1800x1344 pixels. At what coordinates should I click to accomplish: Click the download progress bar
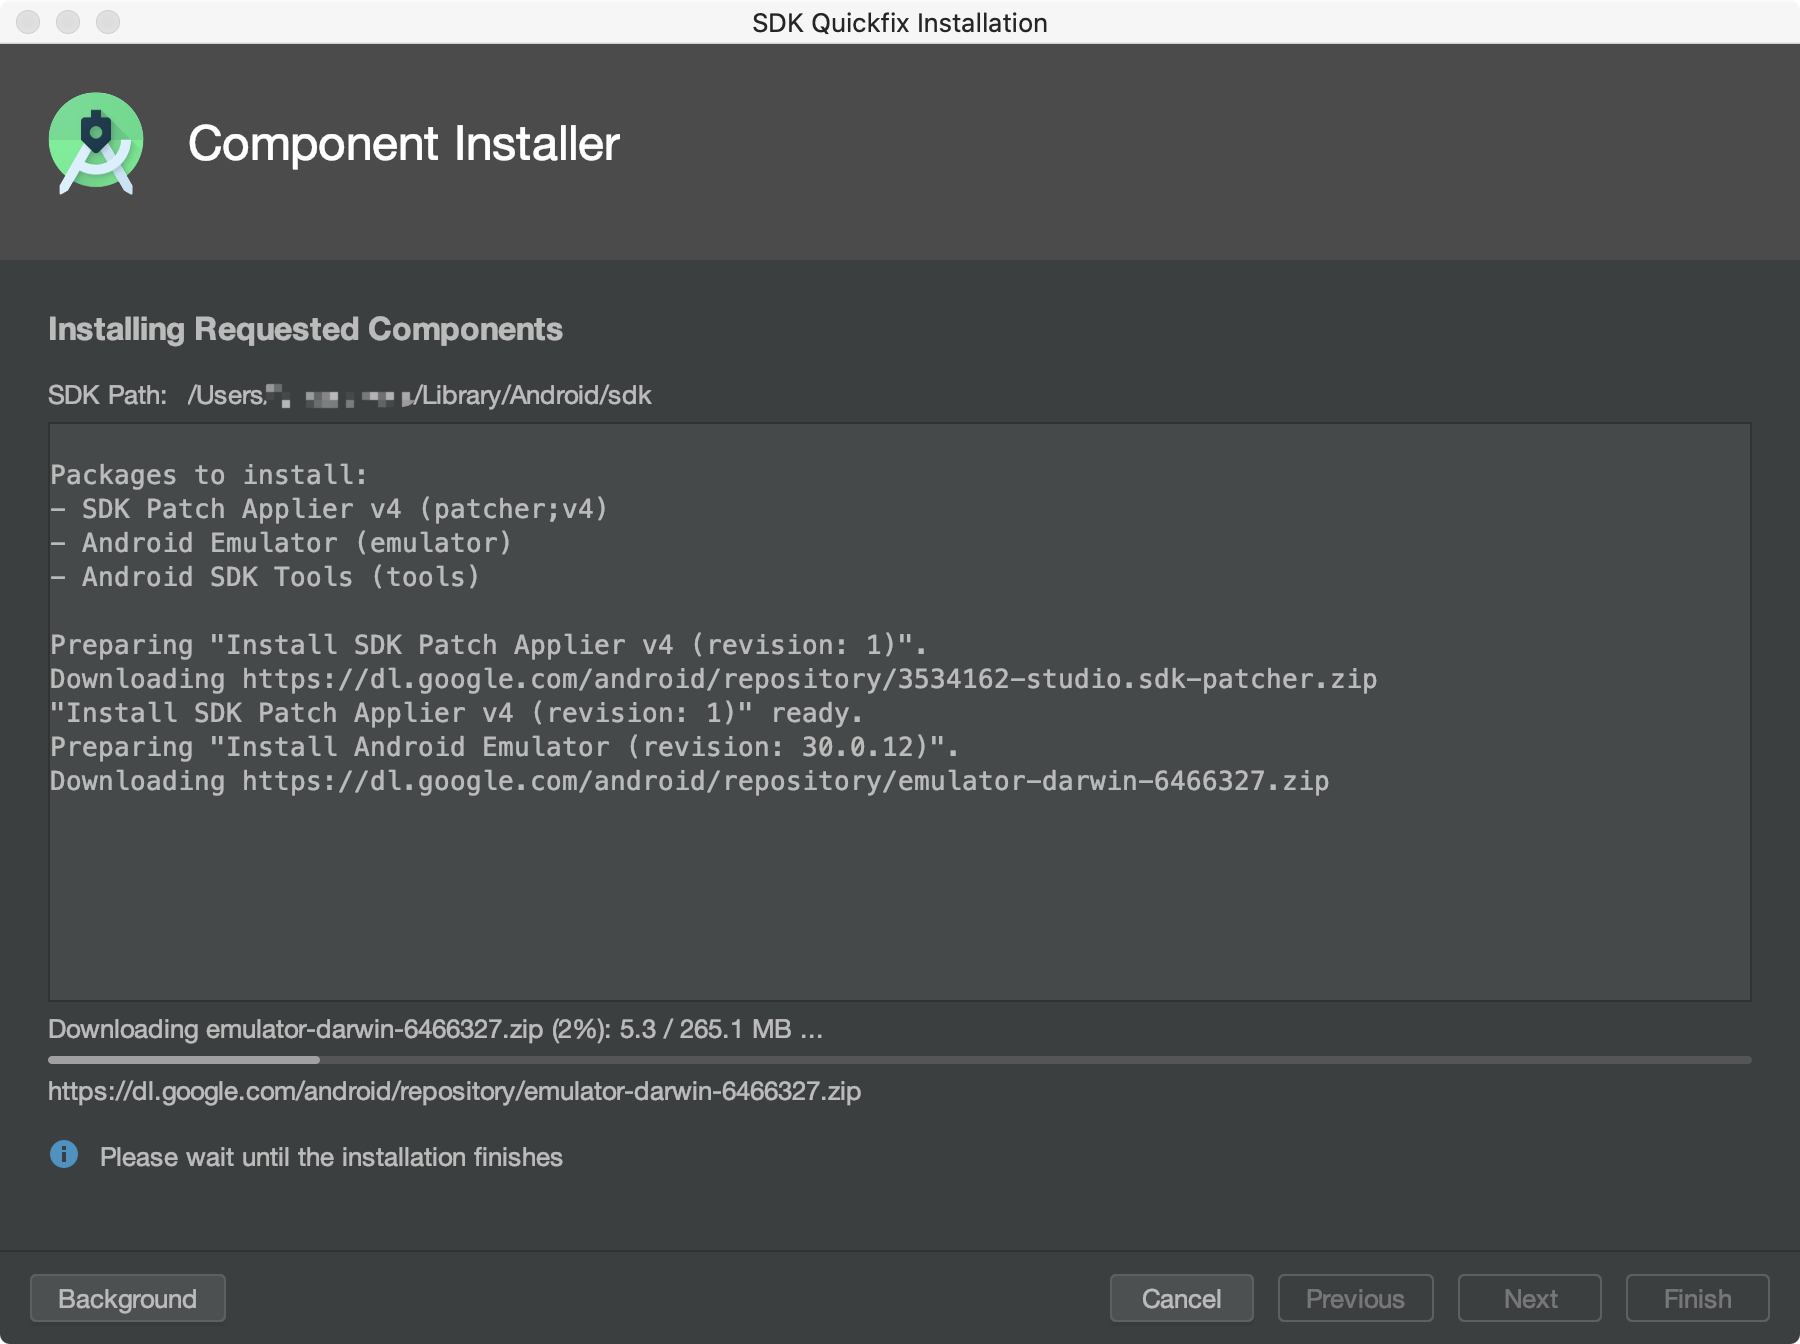coord(900,1059)
